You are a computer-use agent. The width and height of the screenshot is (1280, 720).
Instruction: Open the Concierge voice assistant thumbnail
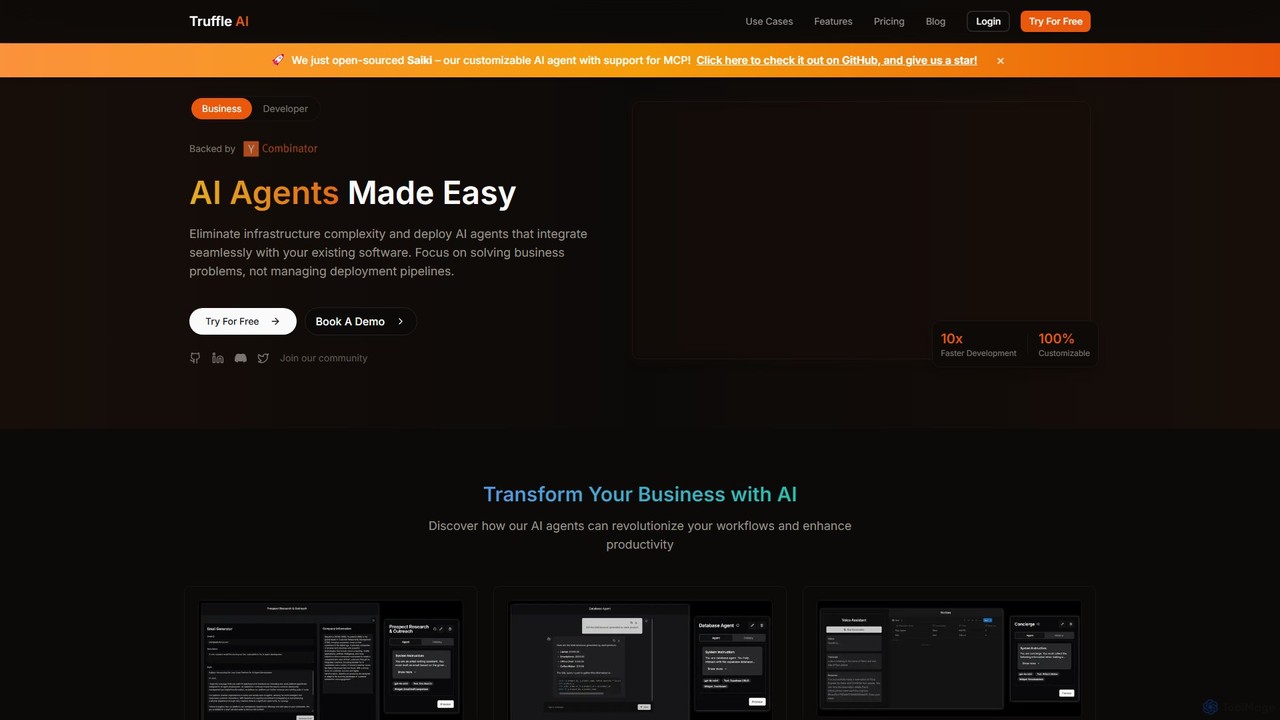coord(949,657)
